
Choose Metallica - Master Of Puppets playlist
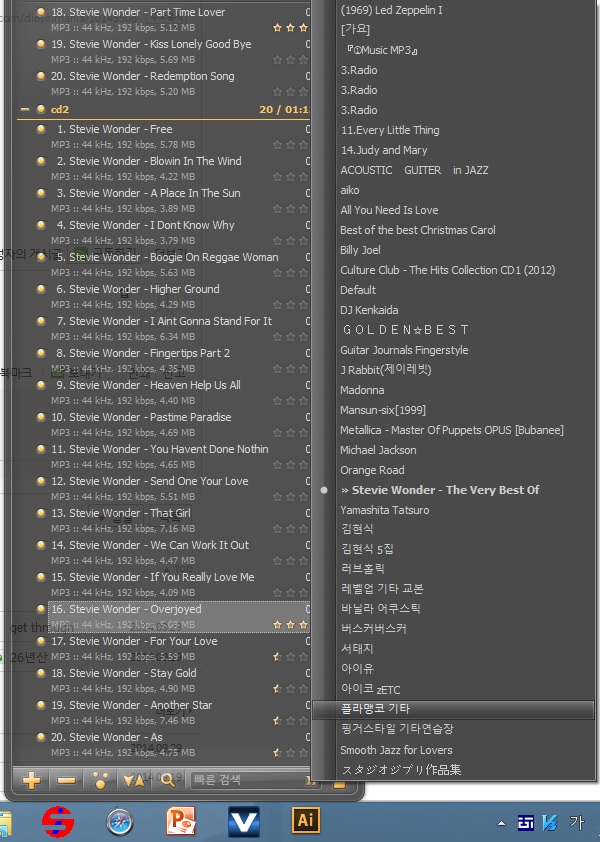(x=452, y=430)
